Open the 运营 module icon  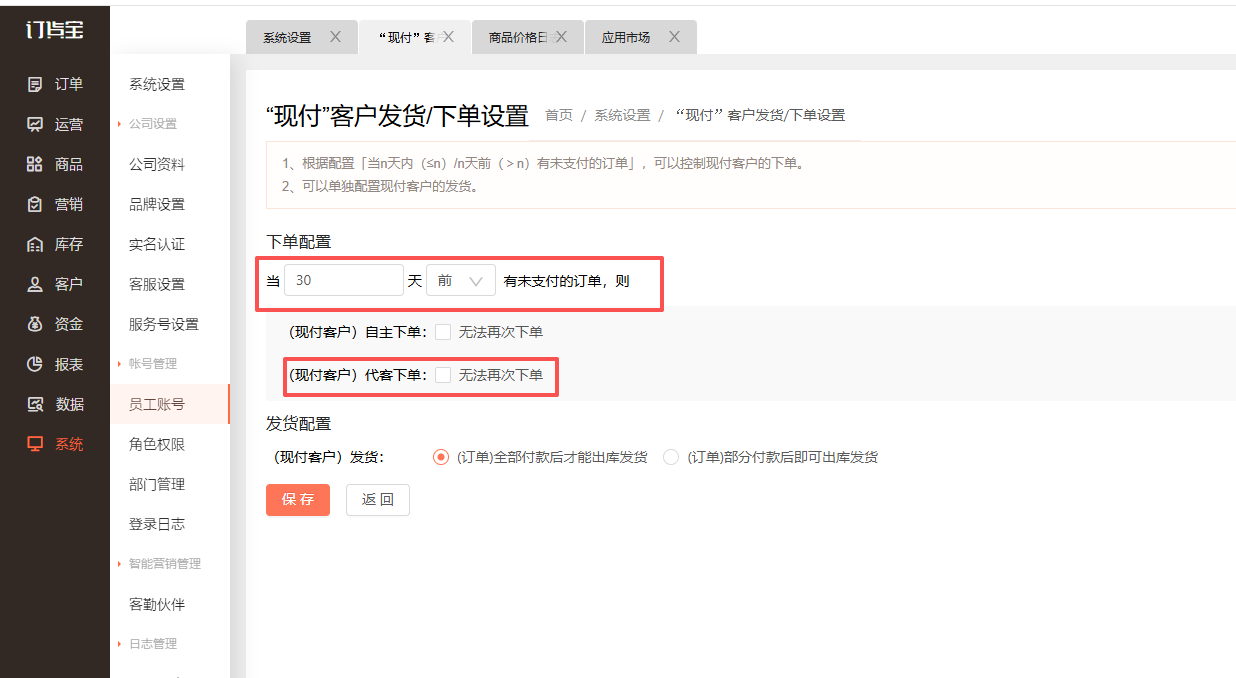pyautogui.click(x=36, y=125)
